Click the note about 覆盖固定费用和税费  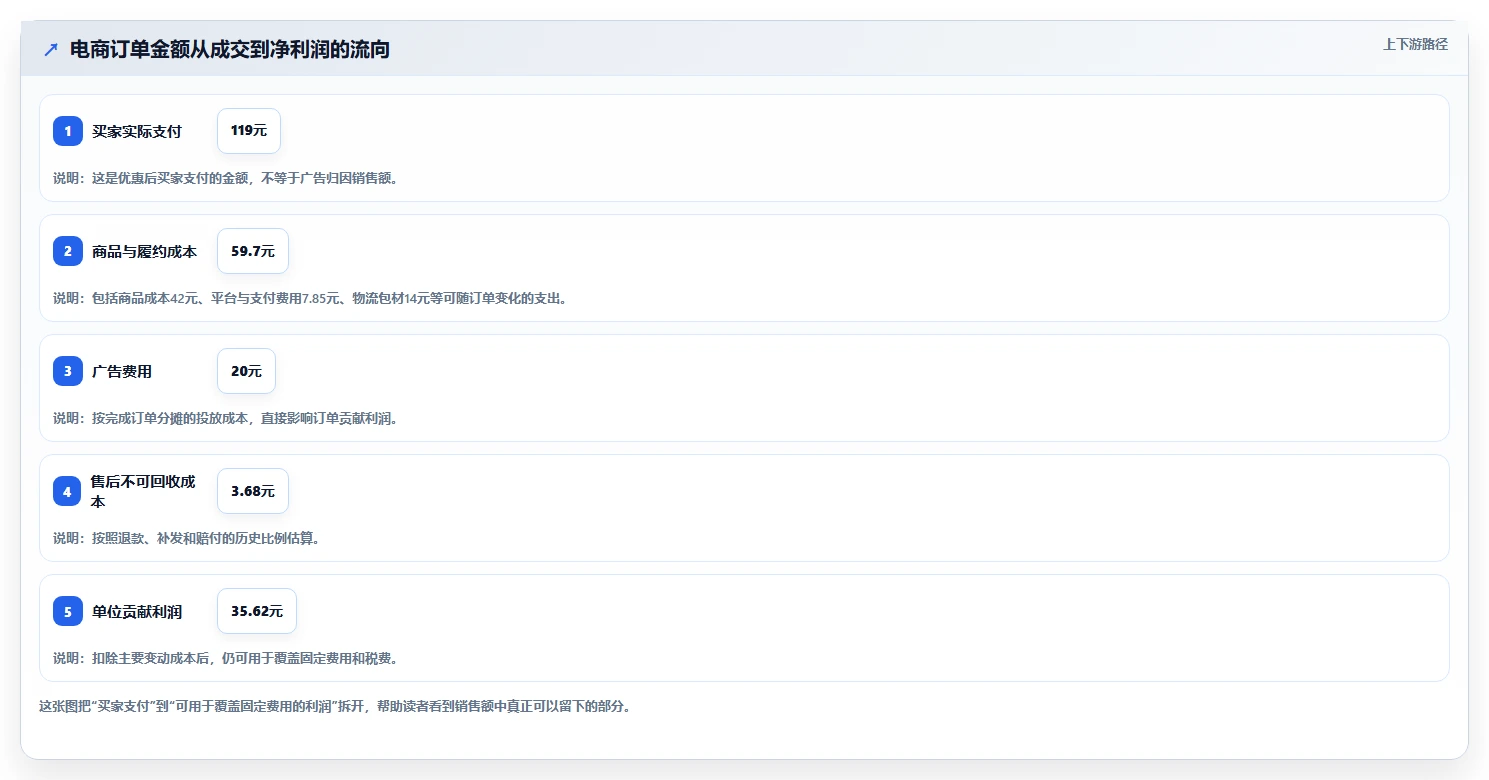(225, 658)
